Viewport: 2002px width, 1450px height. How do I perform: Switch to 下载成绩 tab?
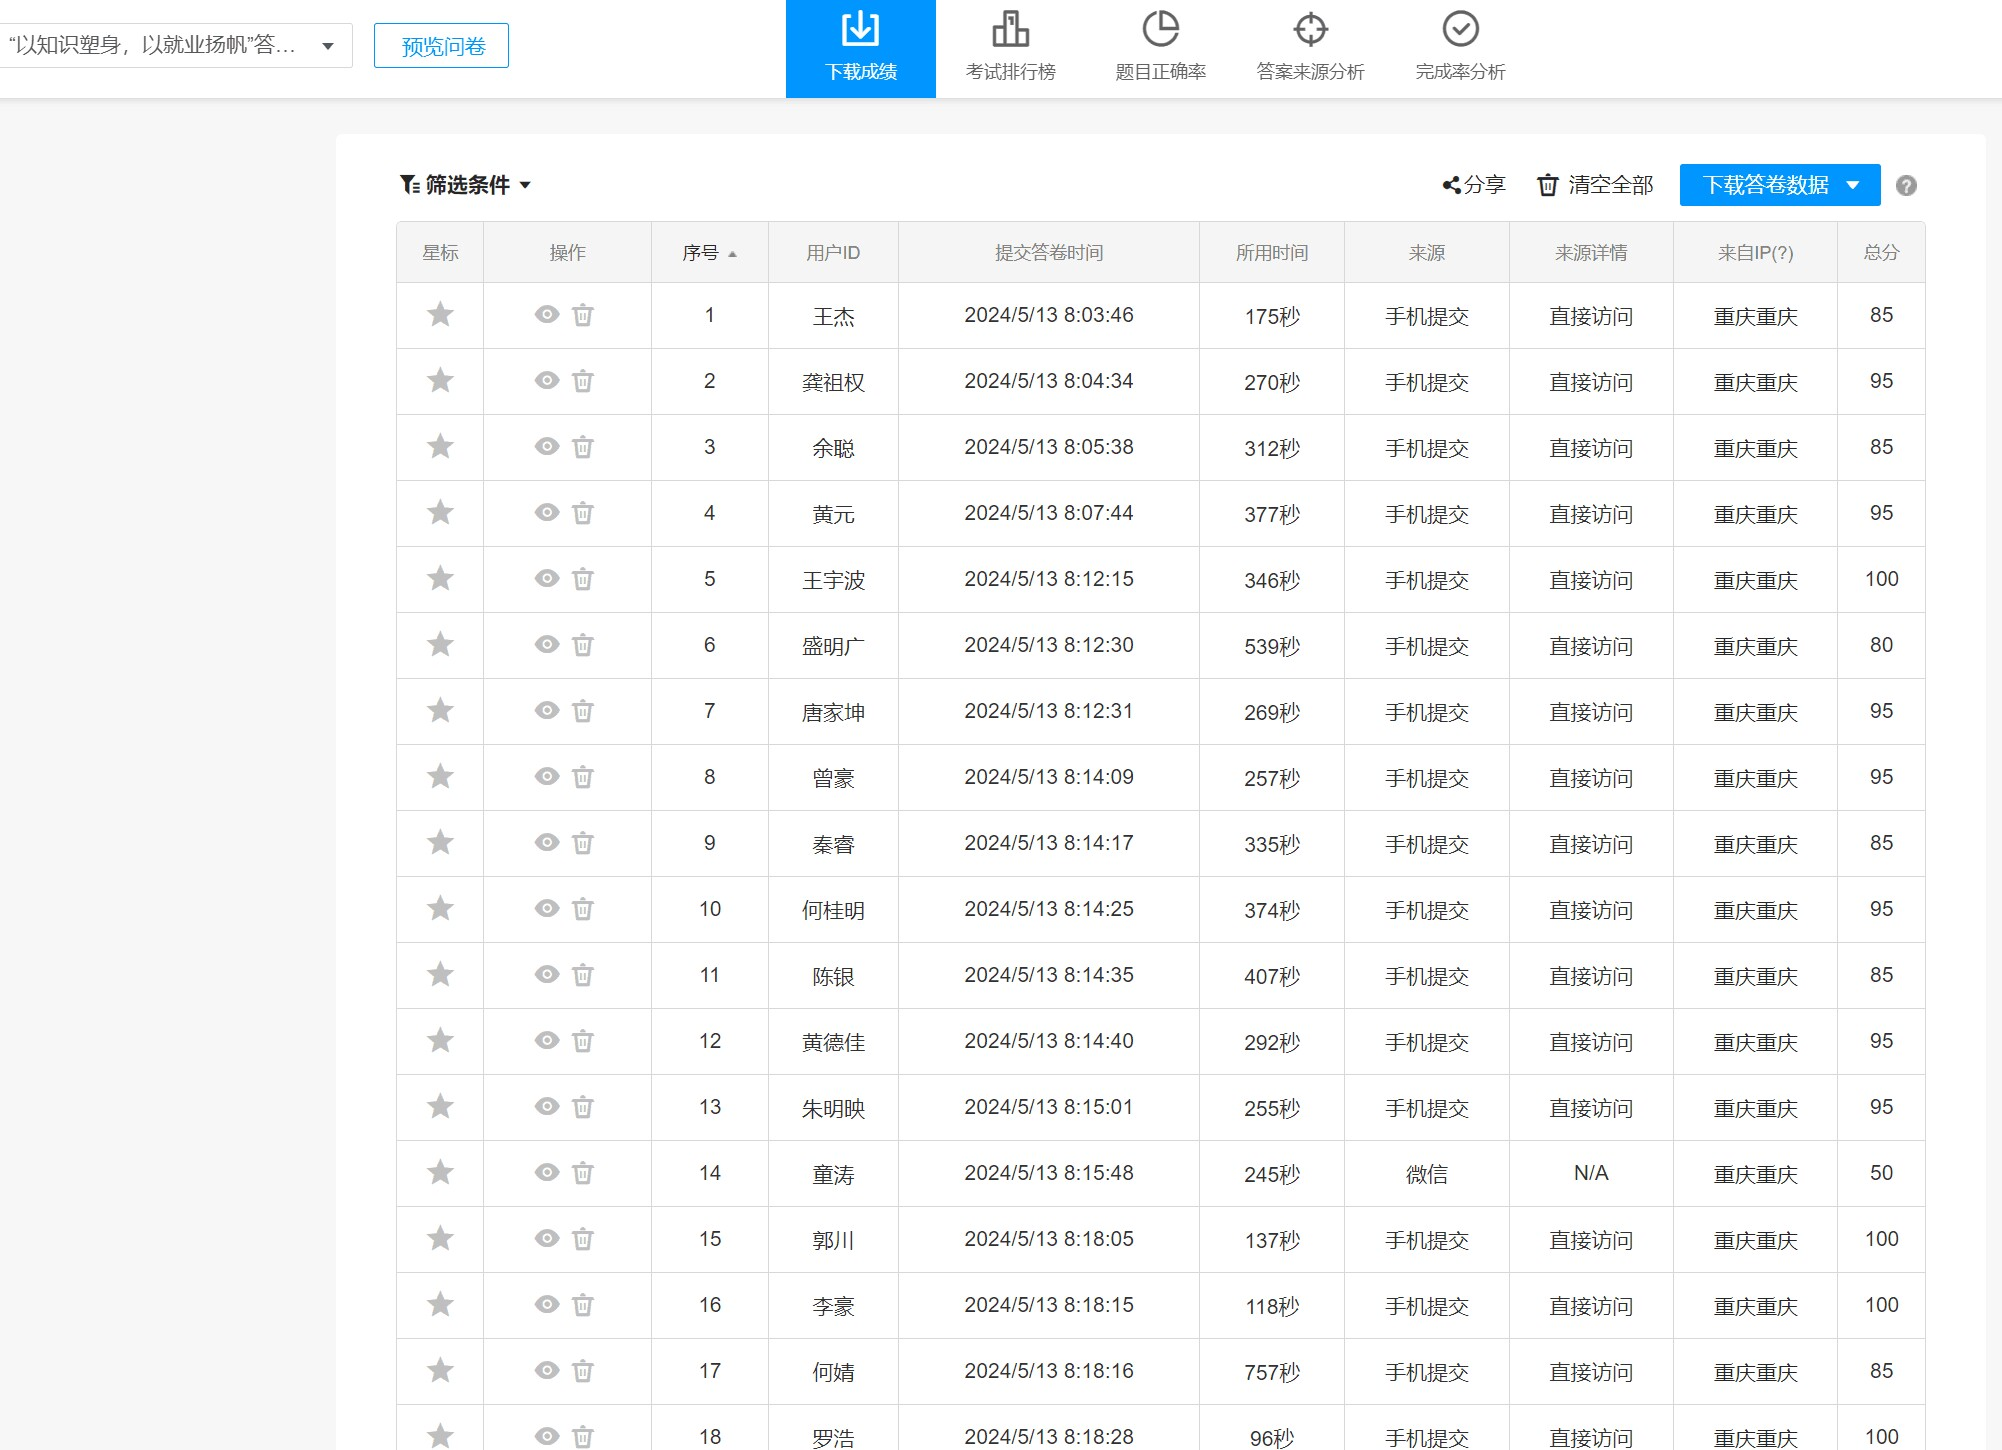point(860,47)
